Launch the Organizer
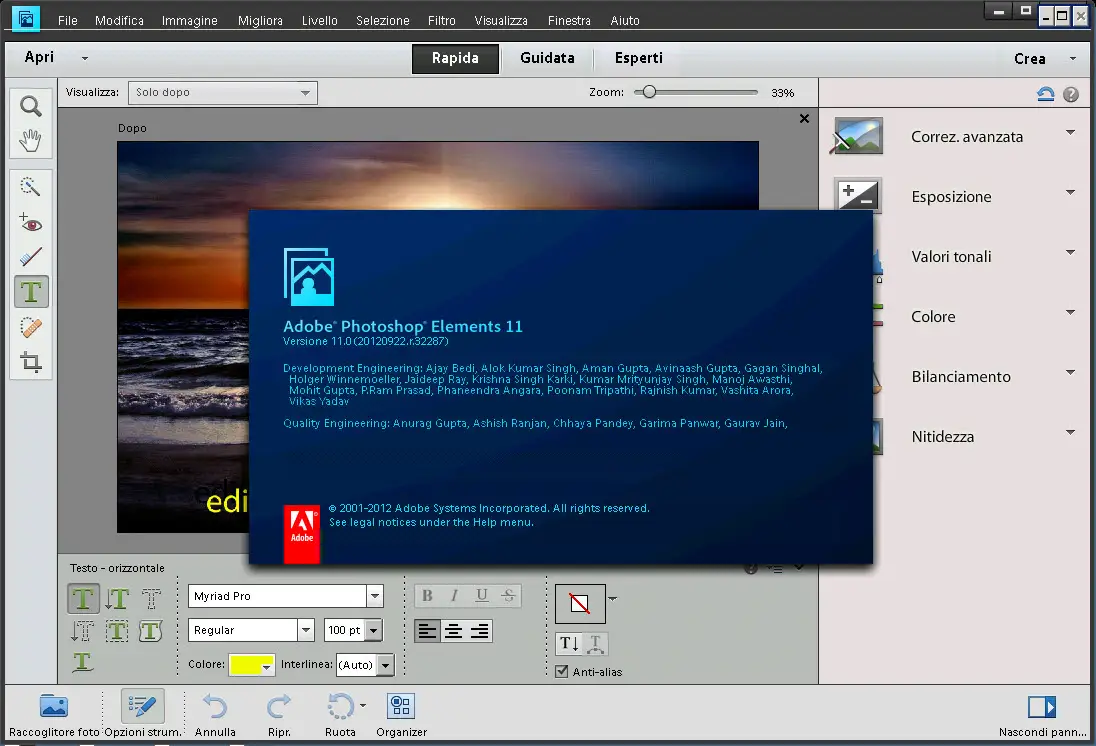 [401, 706]
